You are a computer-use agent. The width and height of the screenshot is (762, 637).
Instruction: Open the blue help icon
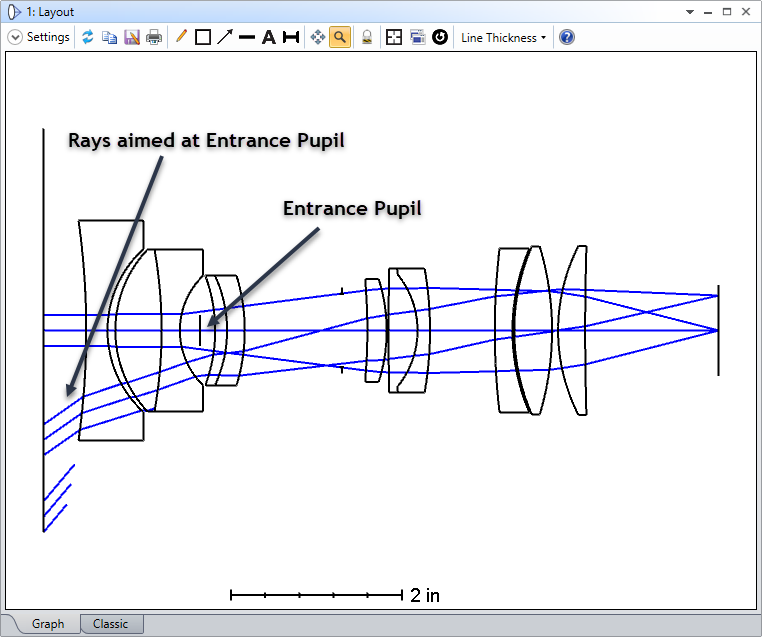(x=567, y=37)
